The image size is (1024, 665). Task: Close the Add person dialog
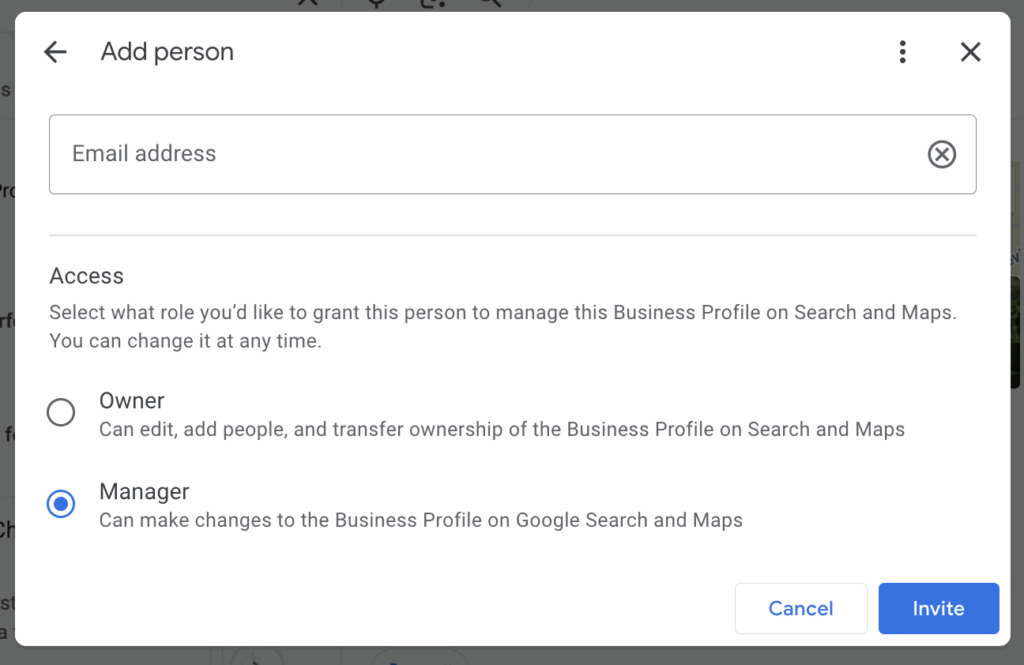click(x=970, y=52)
